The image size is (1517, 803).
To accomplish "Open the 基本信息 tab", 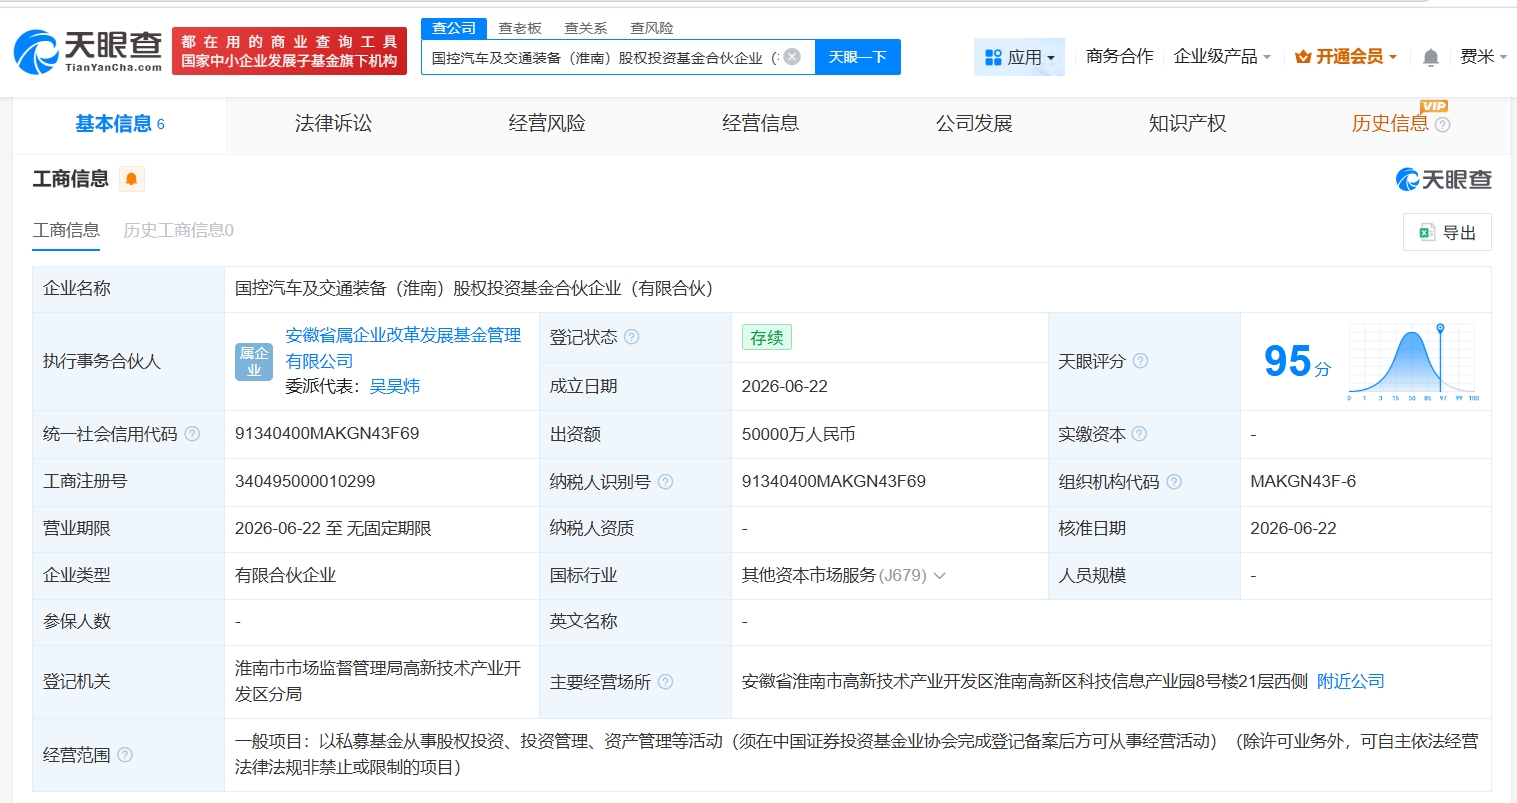I will [120, 124].
